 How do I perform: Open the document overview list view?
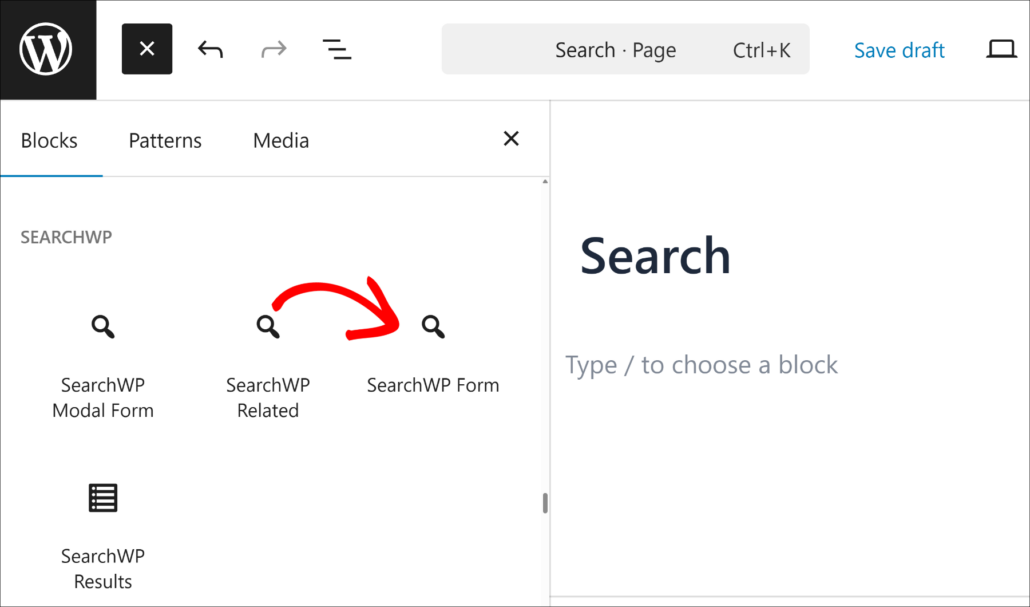point(337,49)
